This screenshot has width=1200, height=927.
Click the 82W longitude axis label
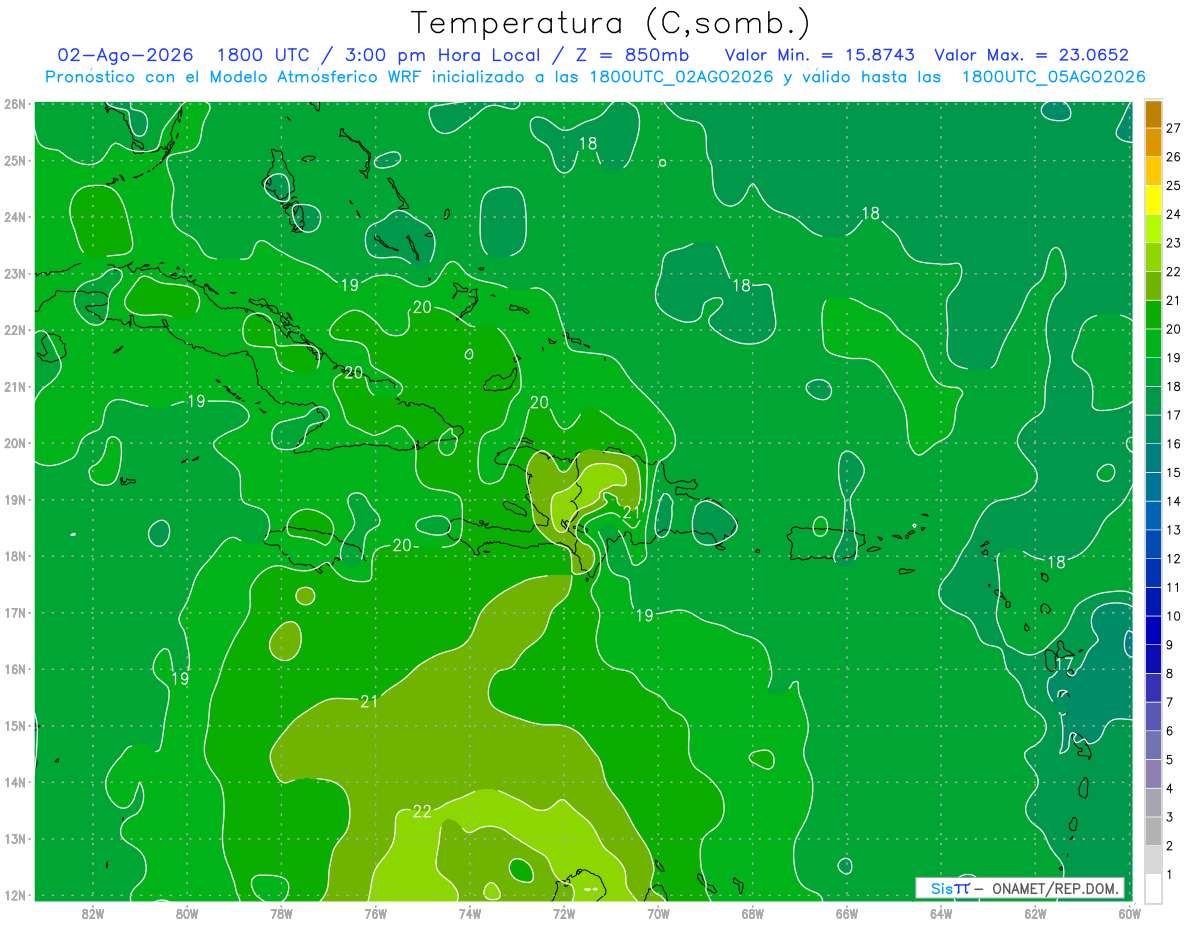[92, 913]
